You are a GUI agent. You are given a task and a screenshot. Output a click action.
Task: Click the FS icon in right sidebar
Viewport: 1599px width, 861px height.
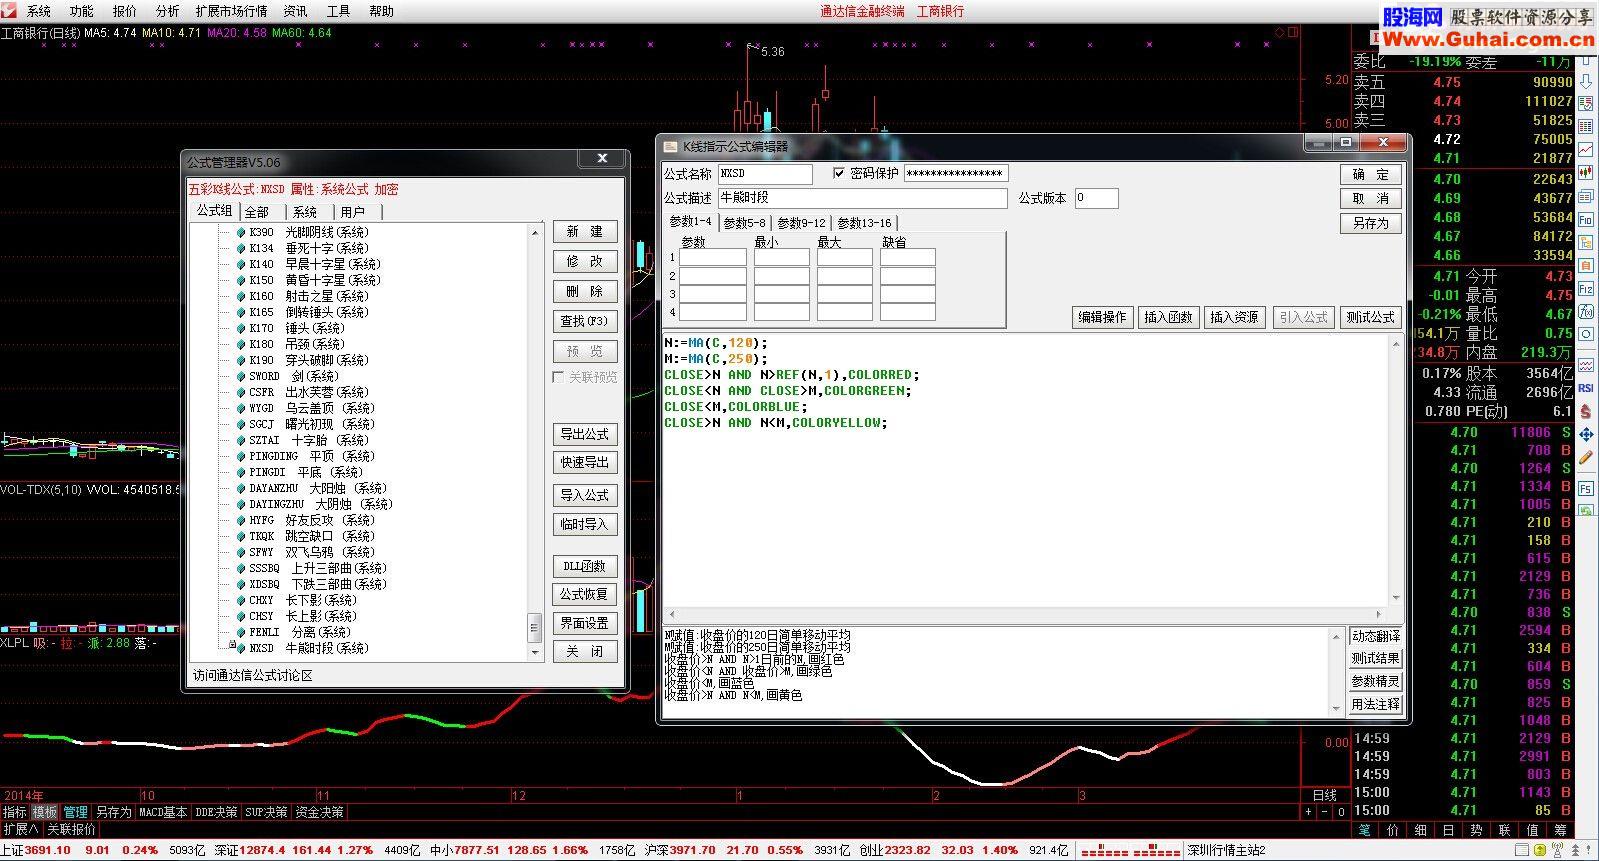pos(1586,488)
